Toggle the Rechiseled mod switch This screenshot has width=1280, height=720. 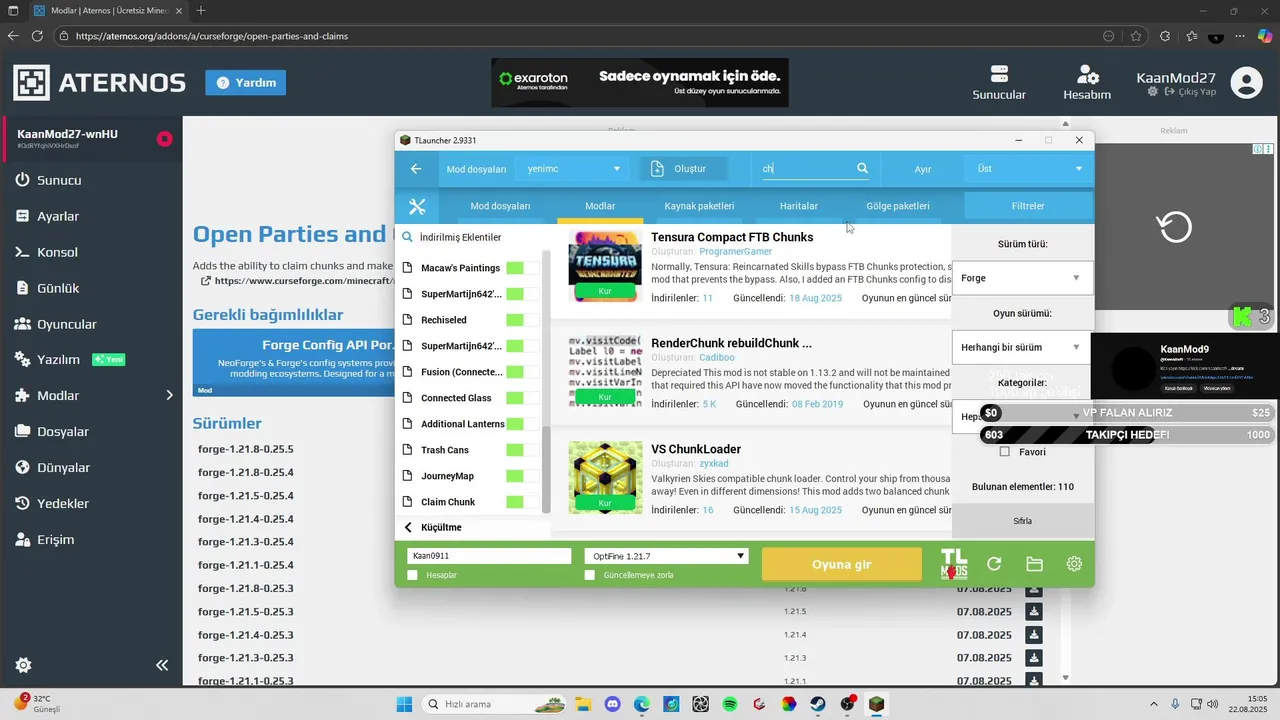tap(523, 320)
